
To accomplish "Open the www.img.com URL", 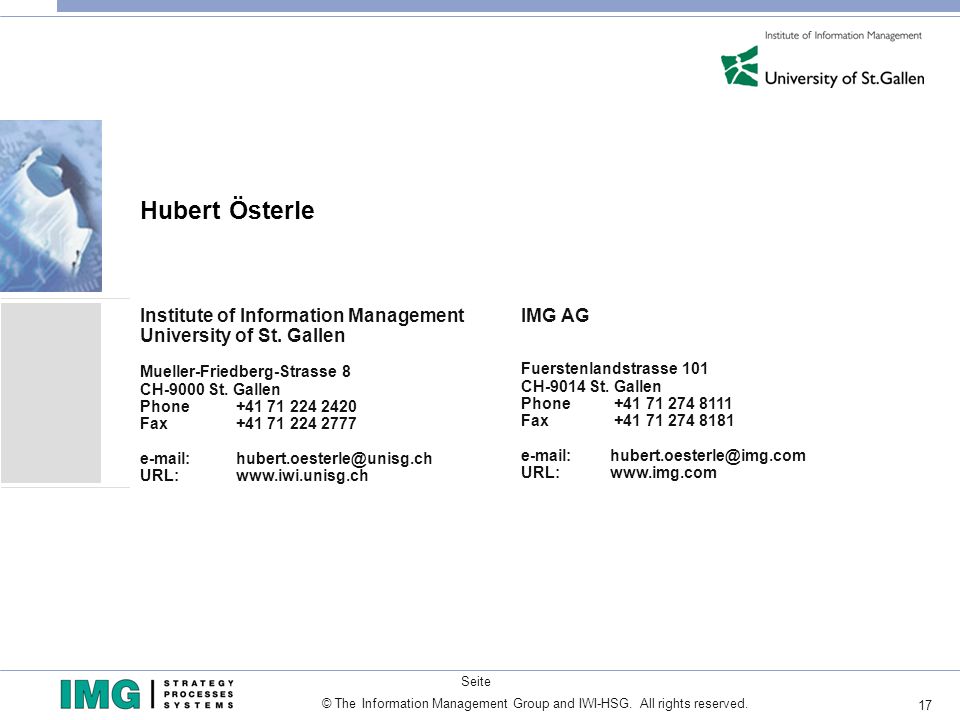I will point(664,473).
